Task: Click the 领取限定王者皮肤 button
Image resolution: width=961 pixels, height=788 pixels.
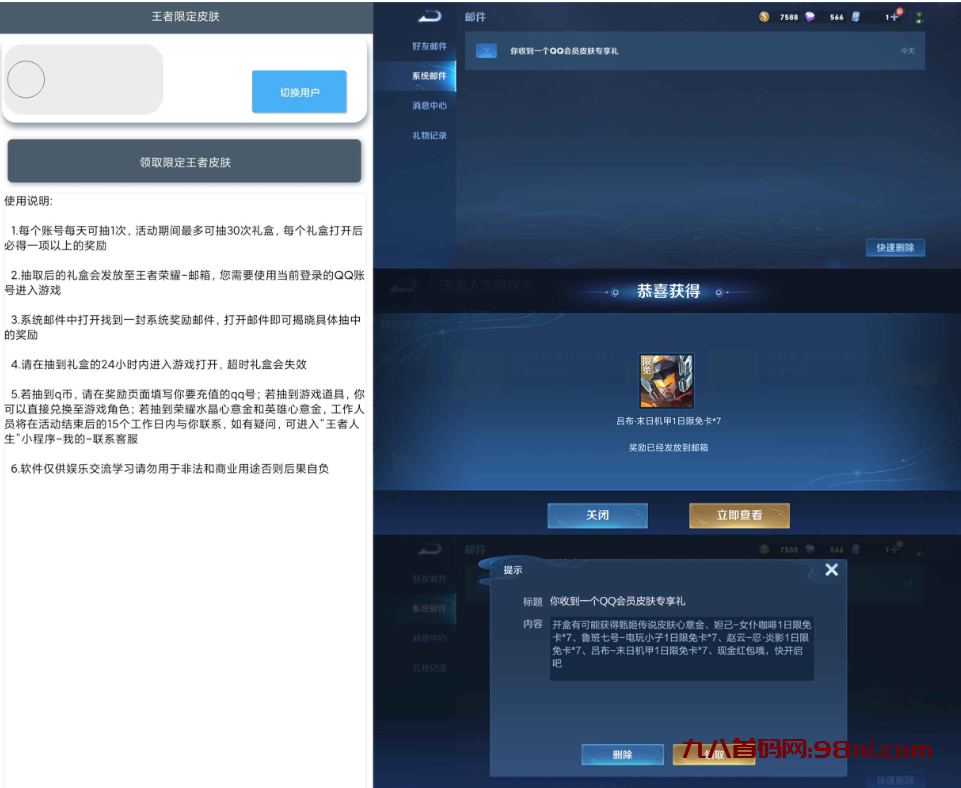Action: click(x=184, y=161)
